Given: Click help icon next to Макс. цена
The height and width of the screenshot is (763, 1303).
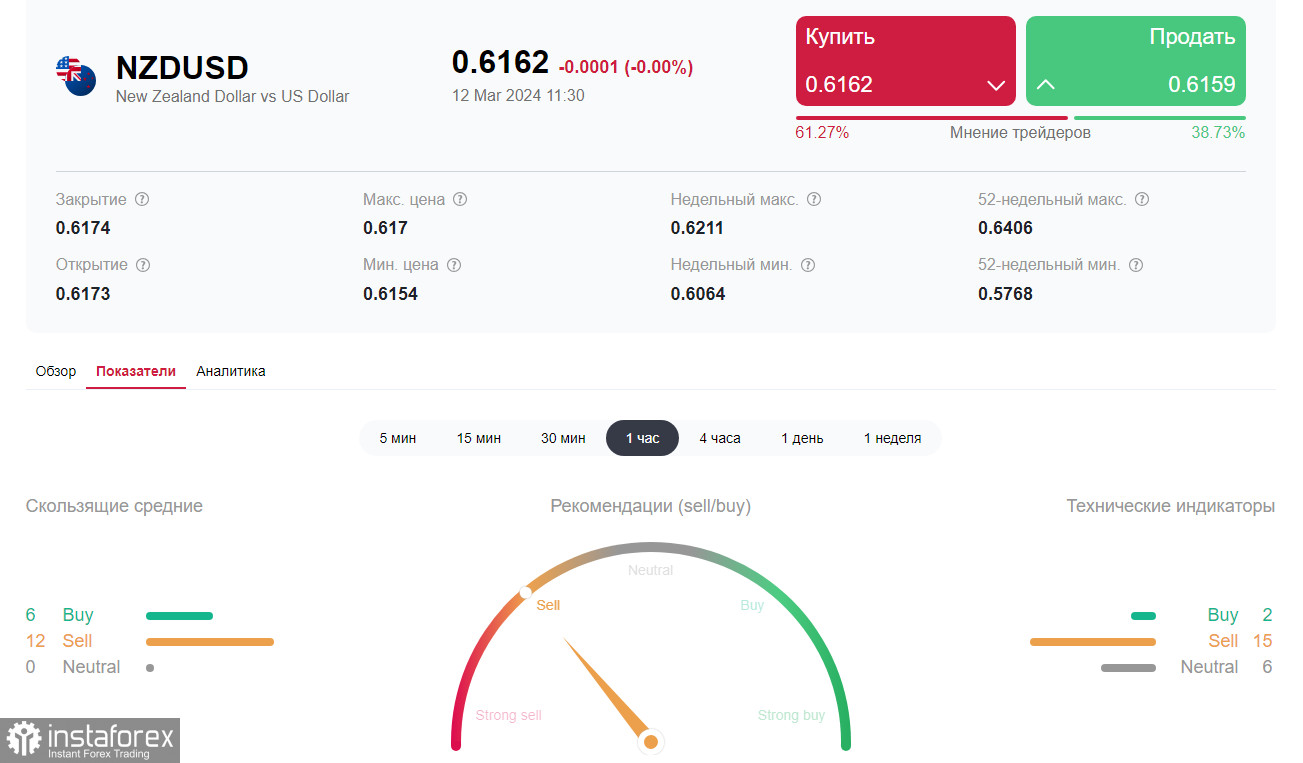Looking at the screenshot, I should (x=460, y=199).
